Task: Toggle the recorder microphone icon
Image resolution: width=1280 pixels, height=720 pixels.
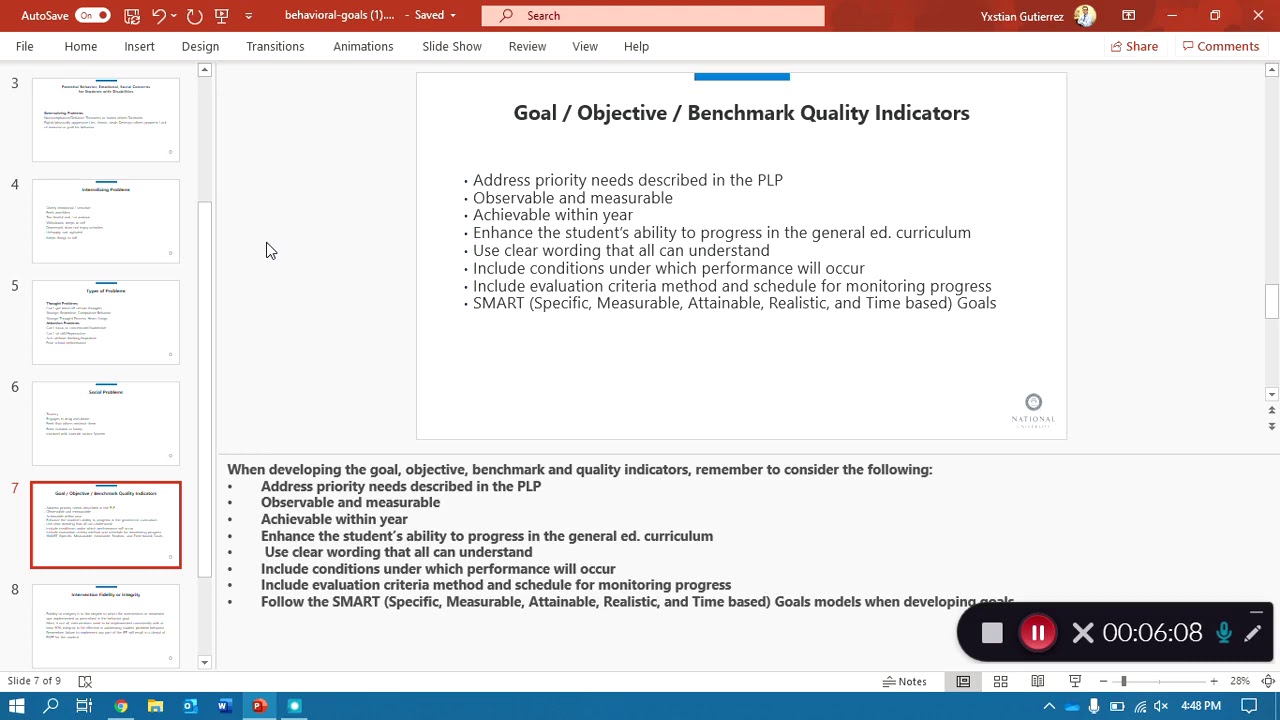Action: coord(1223,633)
